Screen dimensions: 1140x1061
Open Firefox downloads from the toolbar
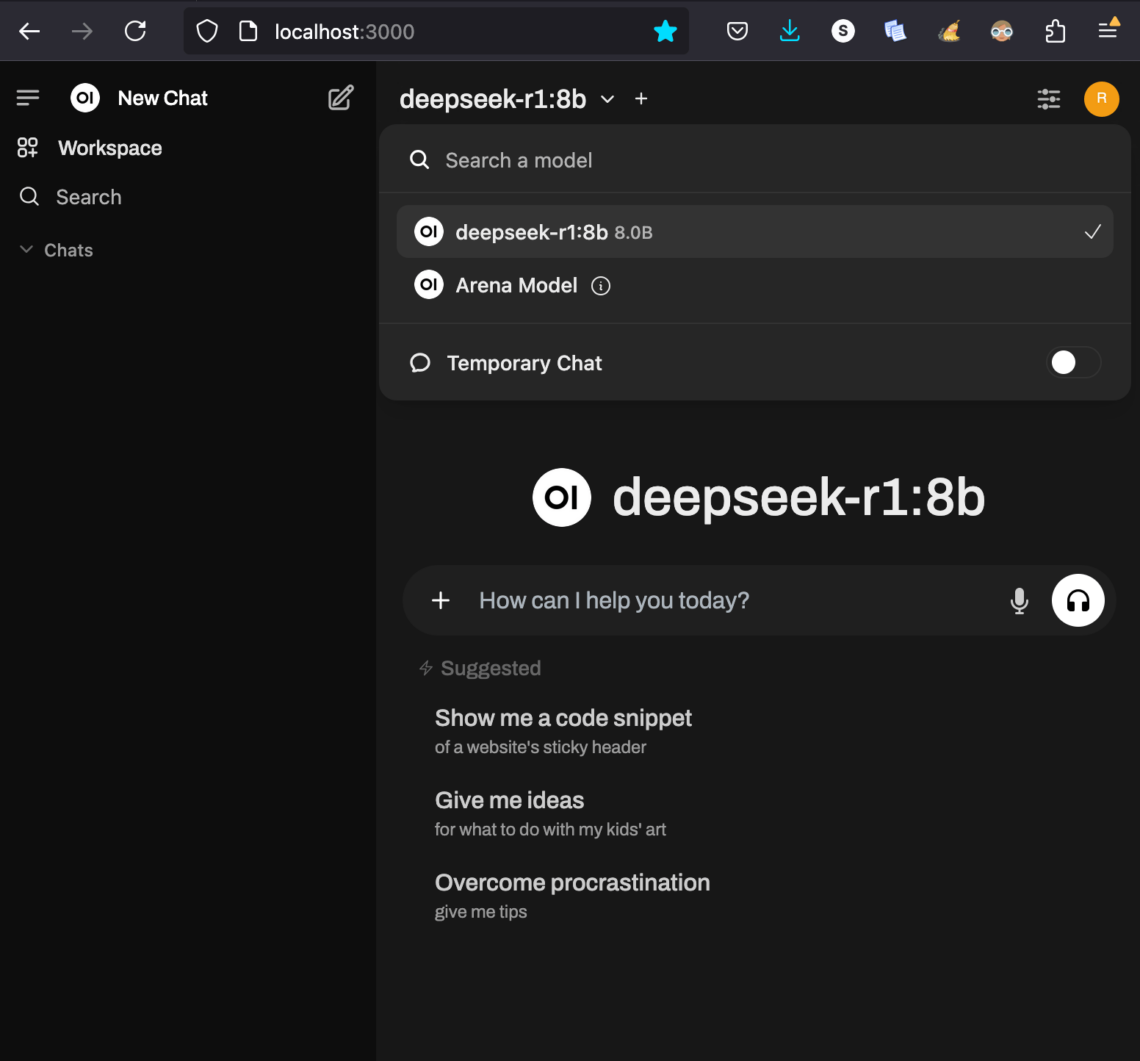pos(790,31)
